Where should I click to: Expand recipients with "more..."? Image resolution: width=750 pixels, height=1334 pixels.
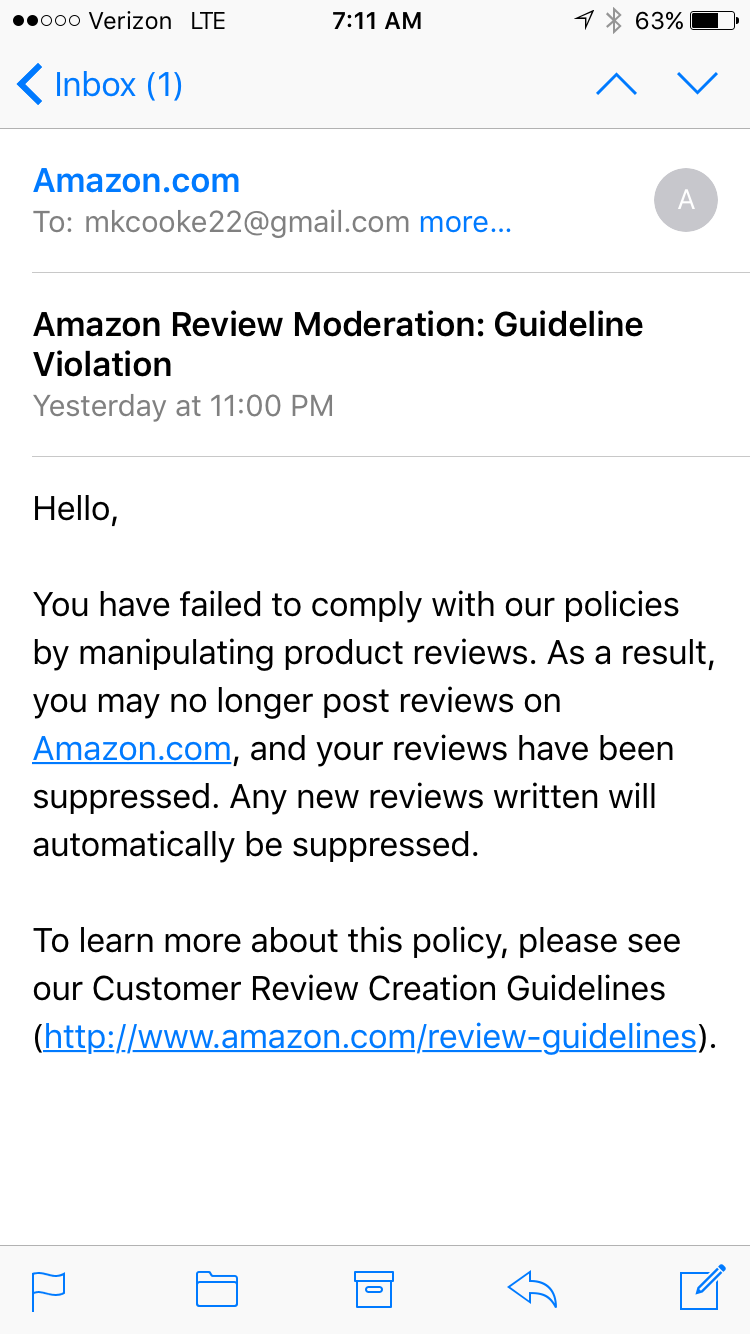click(465, 222)
